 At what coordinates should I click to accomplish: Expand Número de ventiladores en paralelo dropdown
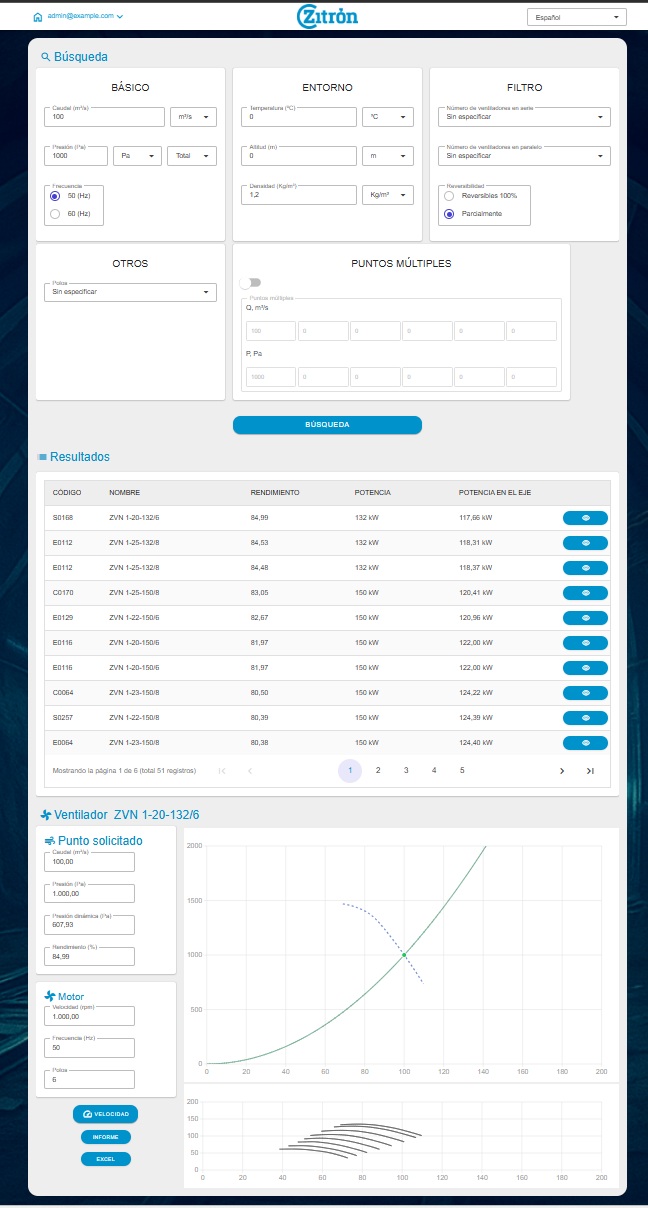click(524, 156)
